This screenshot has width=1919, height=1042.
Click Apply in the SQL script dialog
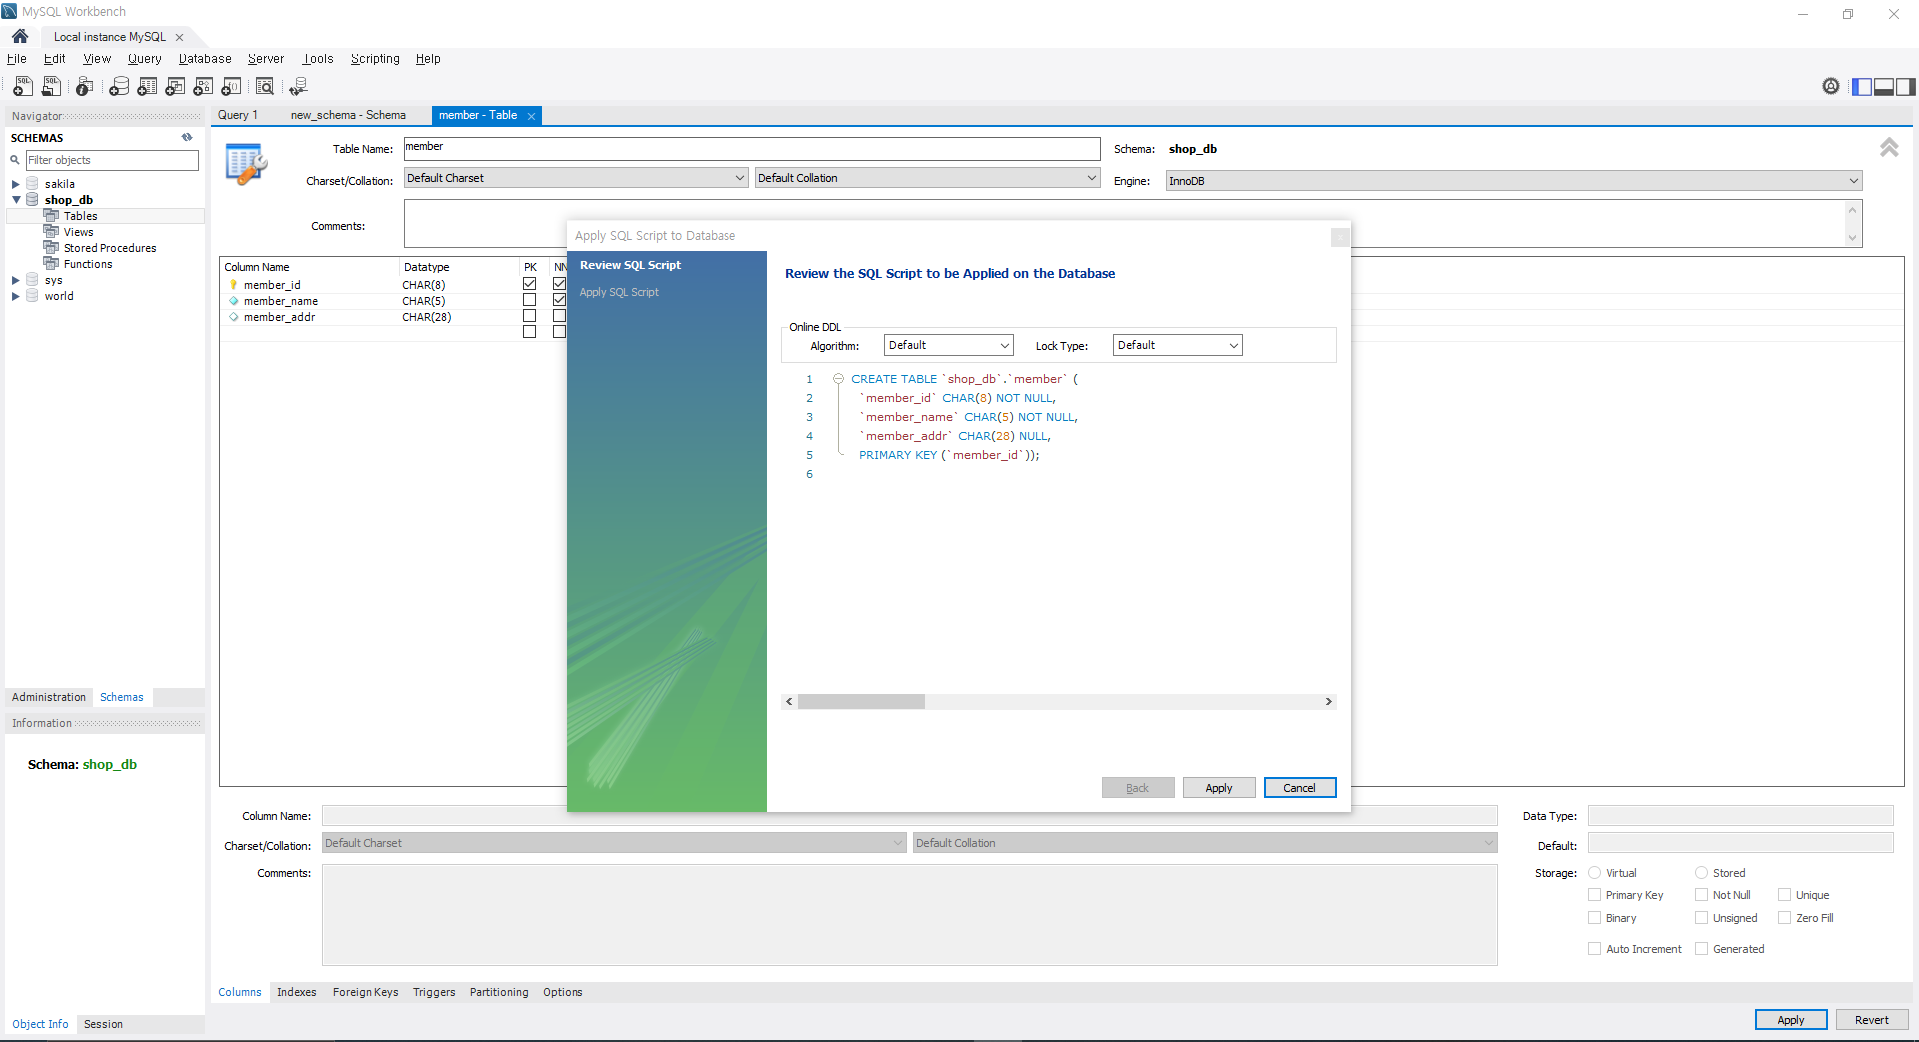[1219, 788]
